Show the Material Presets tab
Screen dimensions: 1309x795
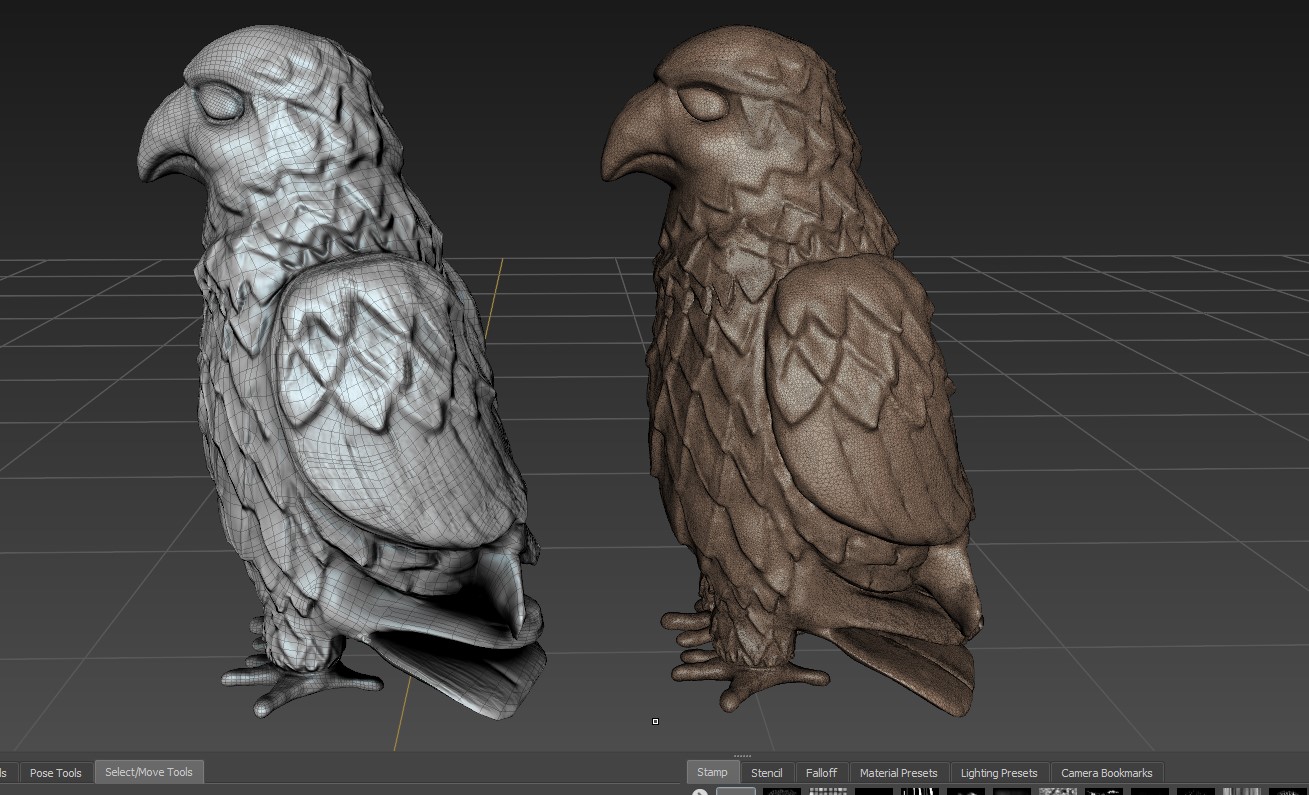(x=898, y=773)
